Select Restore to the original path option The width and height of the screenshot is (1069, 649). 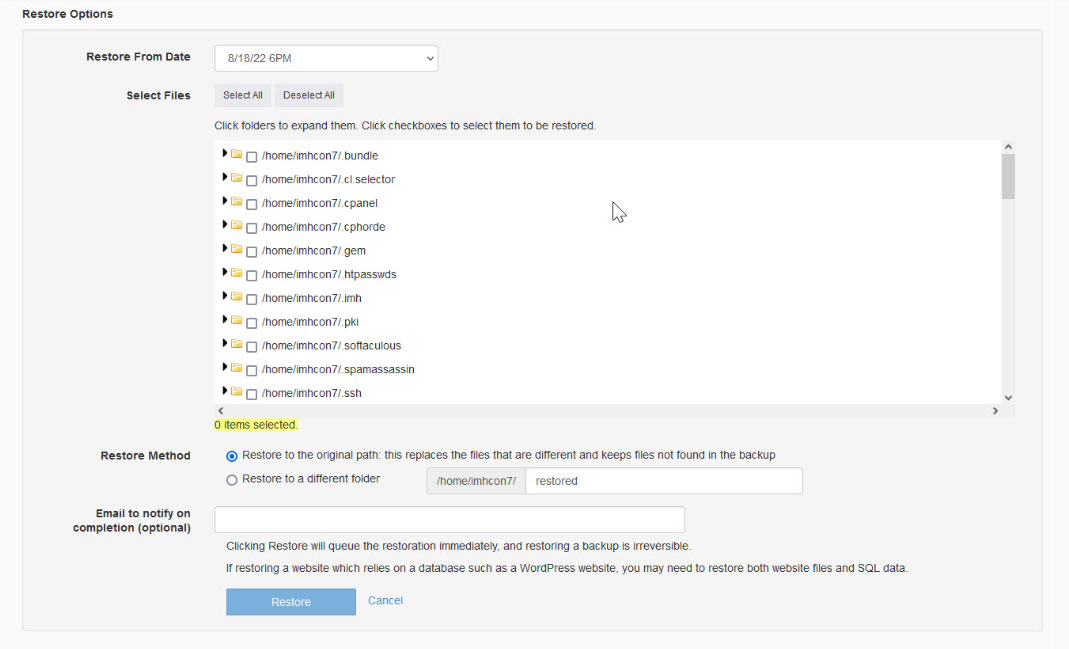[232, 456]
